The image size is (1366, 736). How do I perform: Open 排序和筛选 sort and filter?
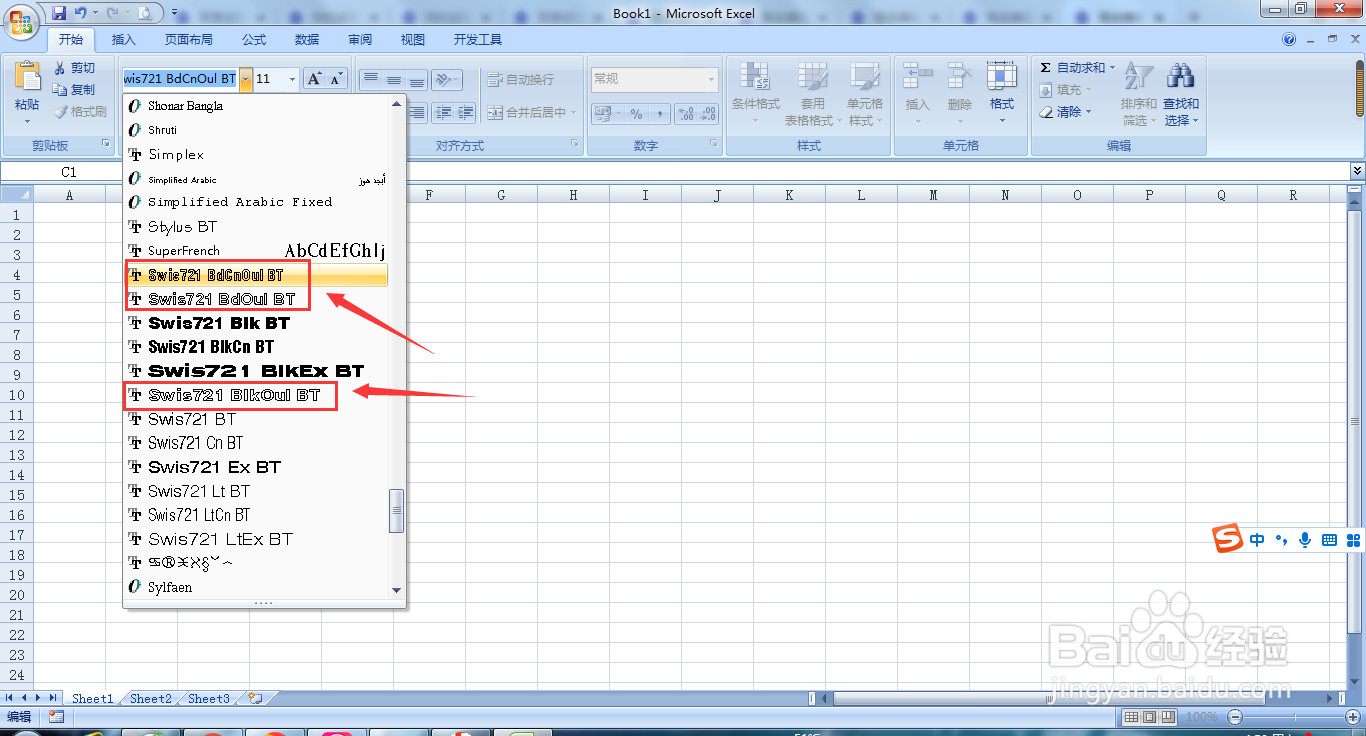pos(1138,95)
